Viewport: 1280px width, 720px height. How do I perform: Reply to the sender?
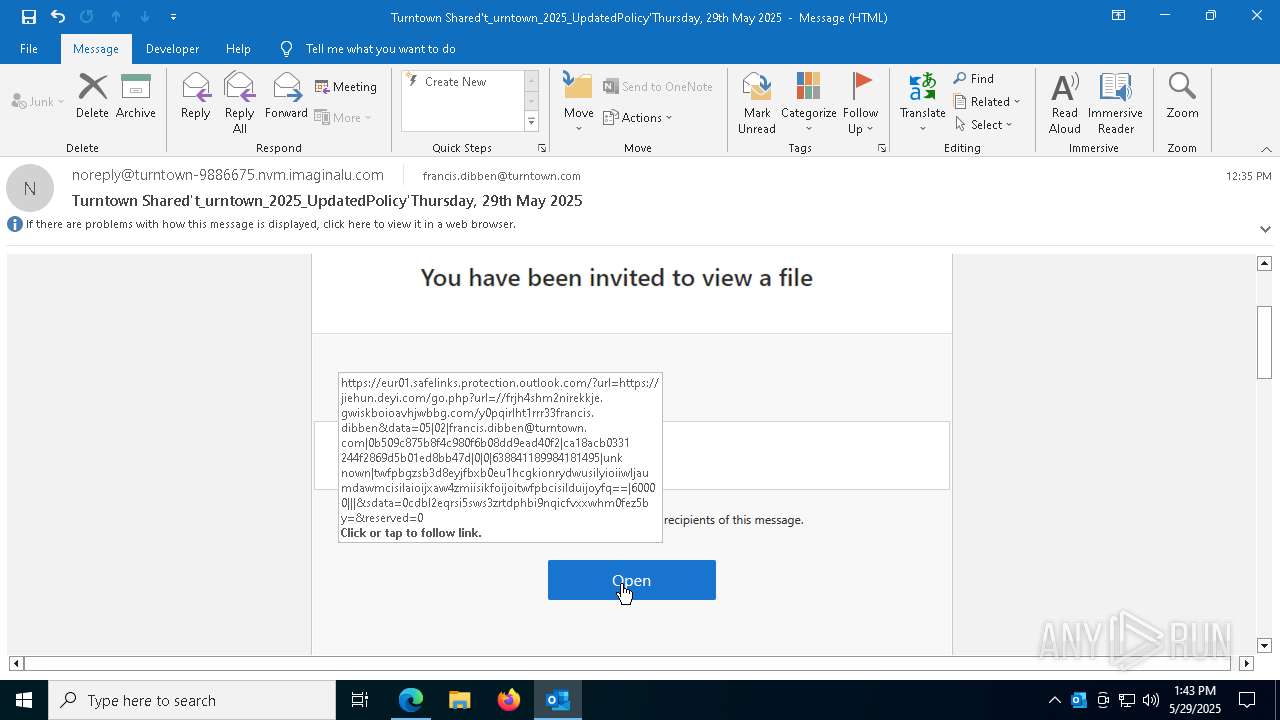click(196, 97)
